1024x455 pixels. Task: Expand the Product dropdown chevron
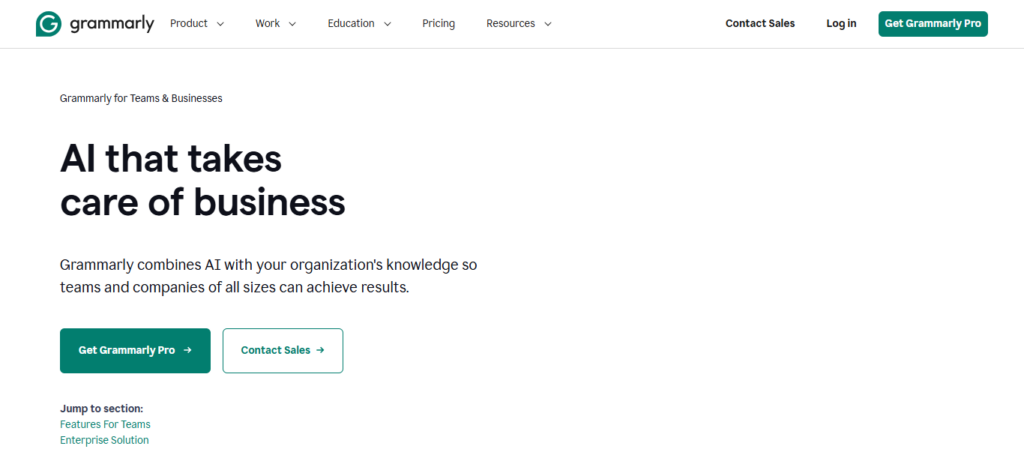pos(220,24)
